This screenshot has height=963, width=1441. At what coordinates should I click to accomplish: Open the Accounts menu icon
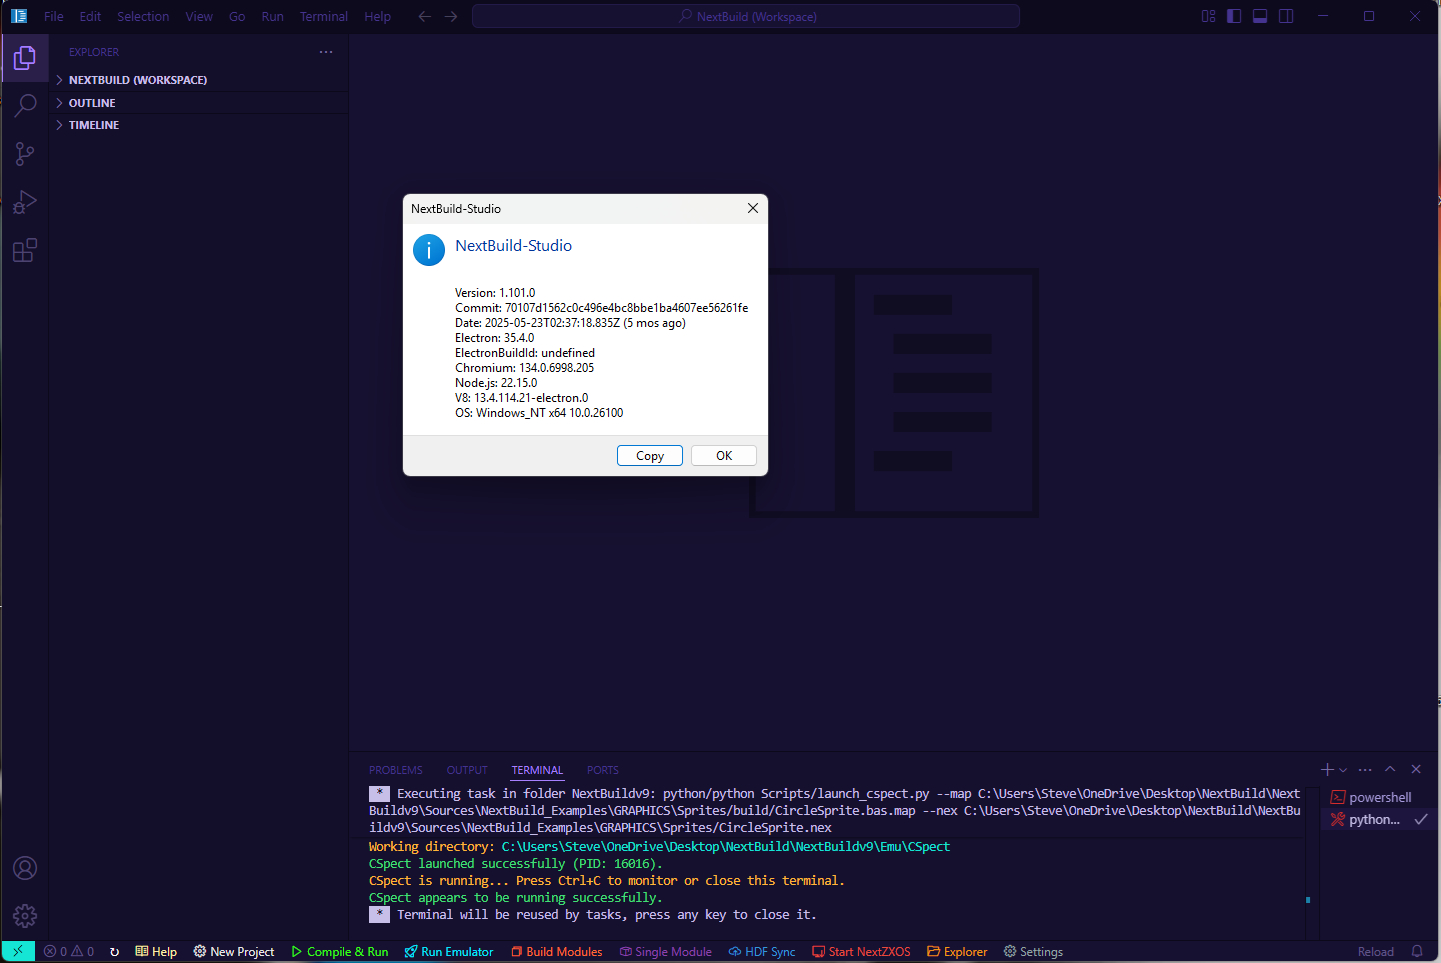pos(25,868)
